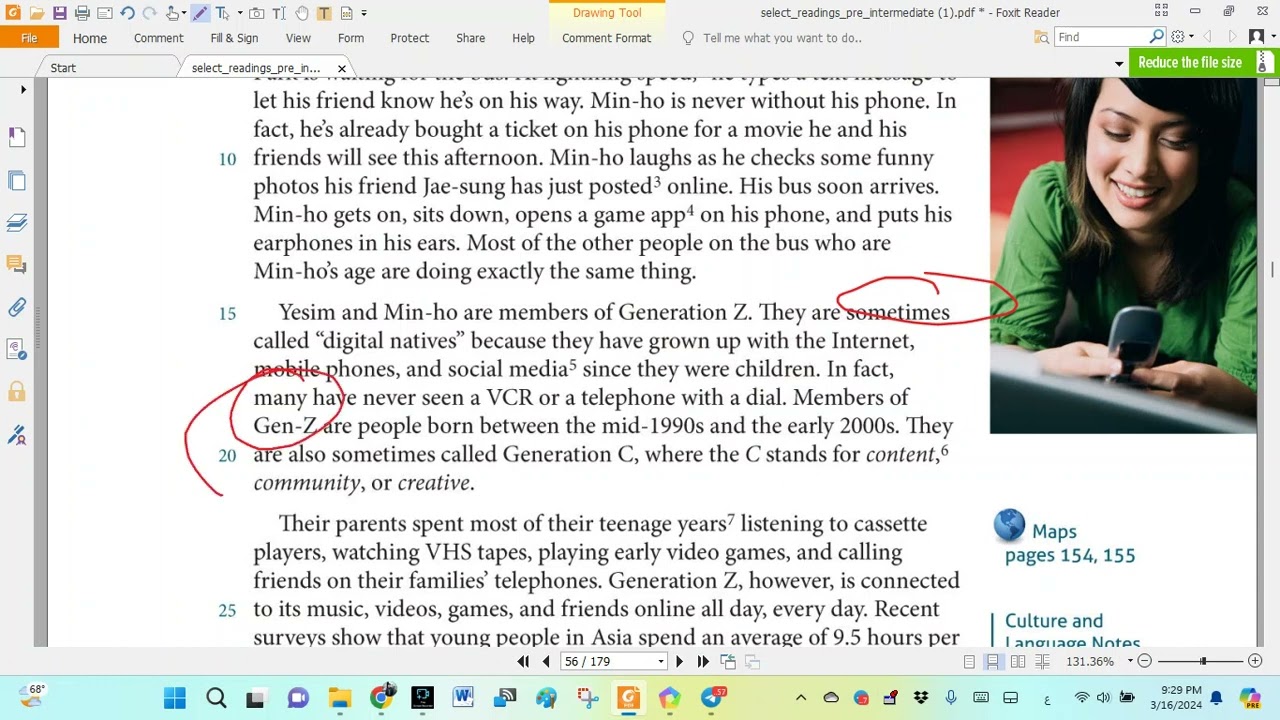
Task: Open File Explorer from the taskbar
Action: tap(340, 698)
